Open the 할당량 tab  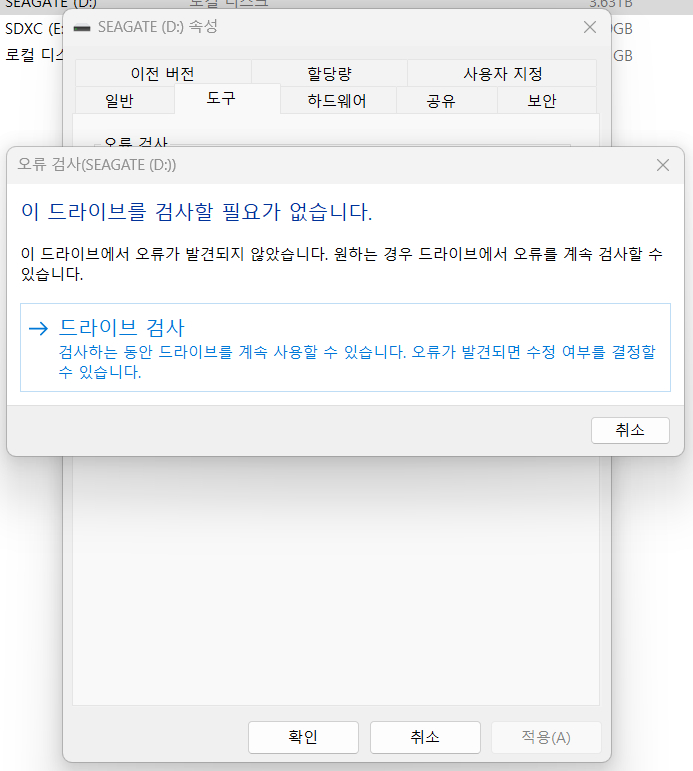coord(330,74)
